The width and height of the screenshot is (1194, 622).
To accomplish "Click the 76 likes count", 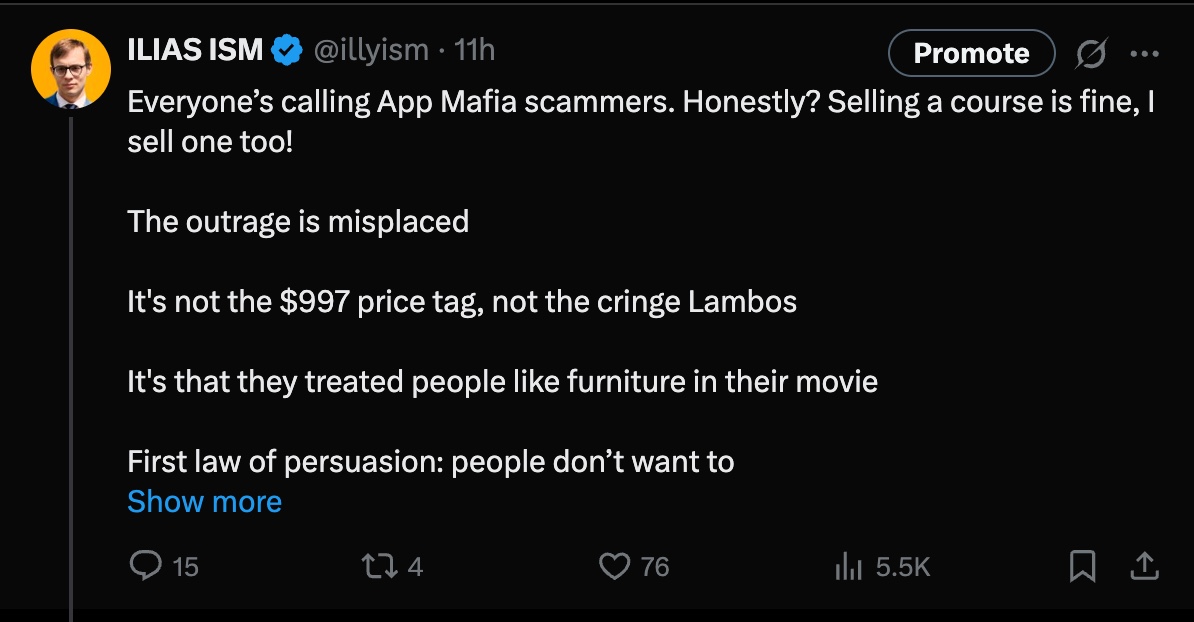I will (x=655, y=567).
